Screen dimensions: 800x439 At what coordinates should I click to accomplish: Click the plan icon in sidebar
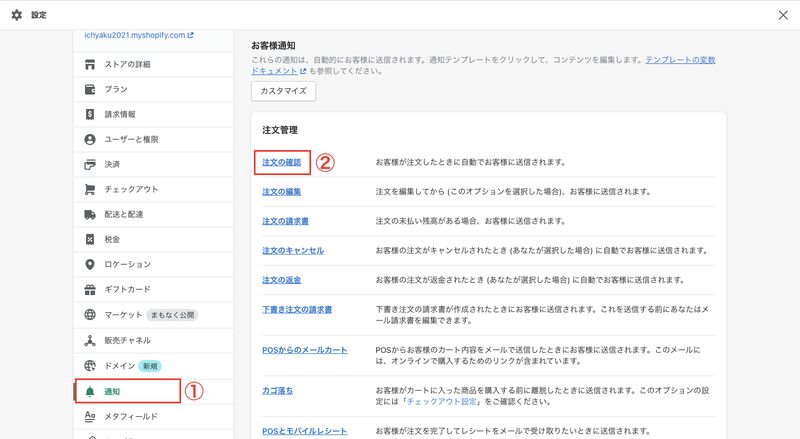(x=90, y=89)
